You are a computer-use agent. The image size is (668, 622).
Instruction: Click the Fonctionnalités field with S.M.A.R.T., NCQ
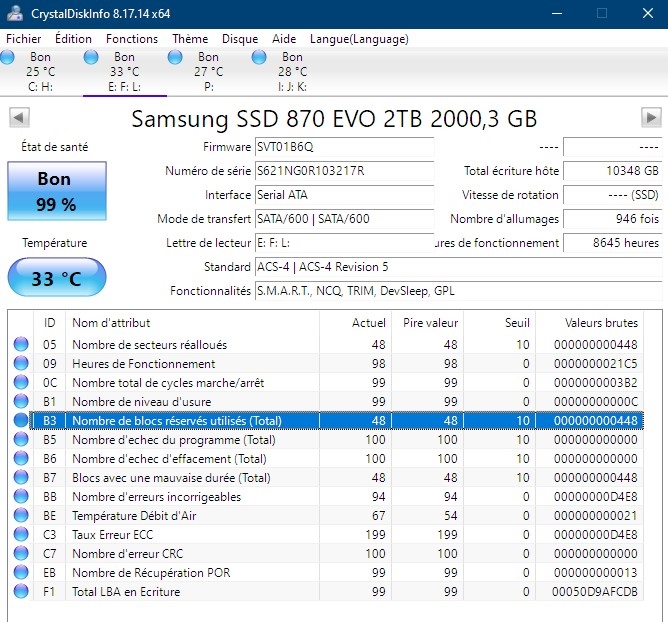458,291
